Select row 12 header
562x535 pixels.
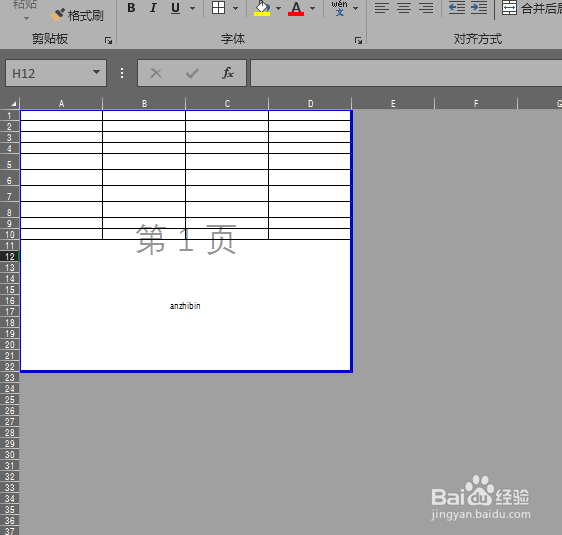pos(10,257)
